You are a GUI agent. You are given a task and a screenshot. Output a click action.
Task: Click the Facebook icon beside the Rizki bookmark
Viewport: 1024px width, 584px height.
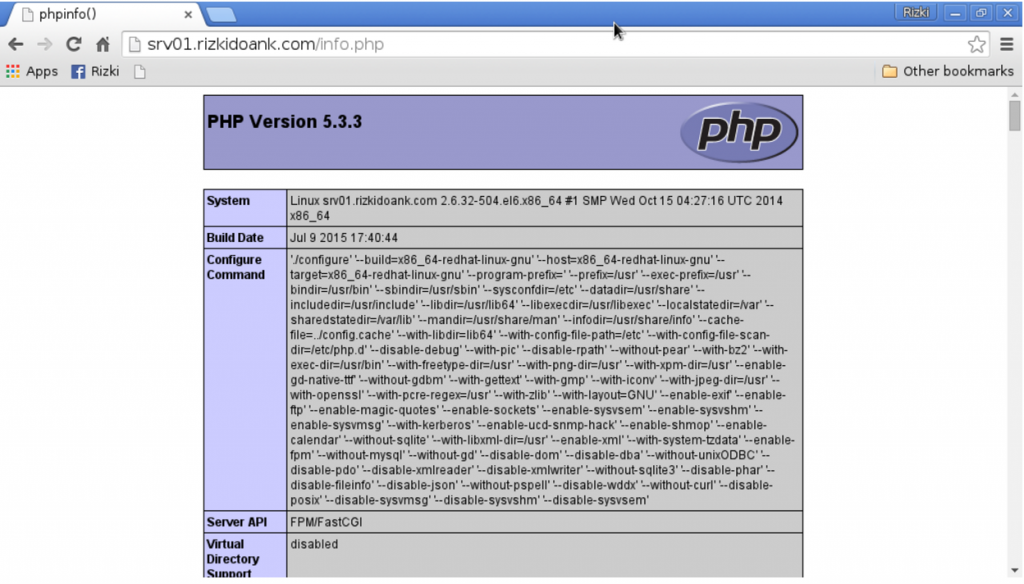coord(78,71)
